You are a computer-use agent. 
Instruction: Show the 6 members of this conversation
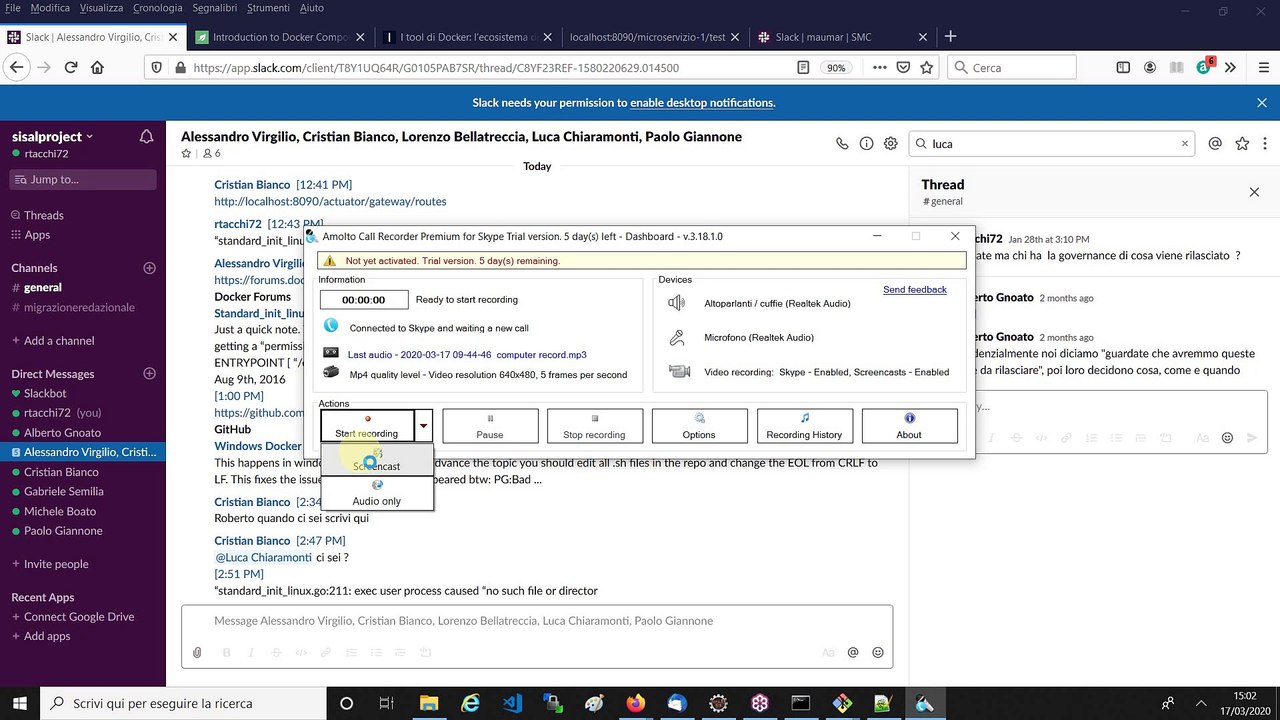pos(212,154)
